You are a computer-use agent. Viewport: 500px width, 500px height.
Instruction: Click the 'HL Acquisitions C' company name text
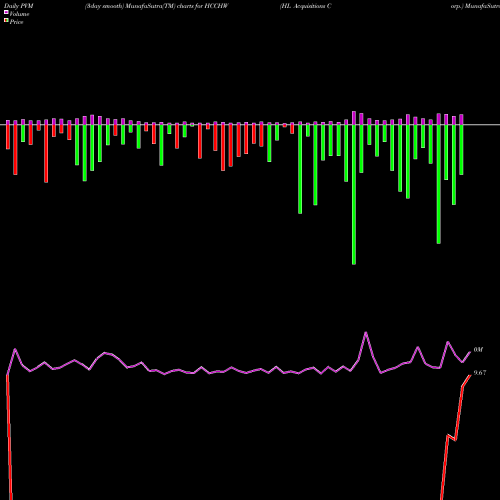[x=306, y=6]
